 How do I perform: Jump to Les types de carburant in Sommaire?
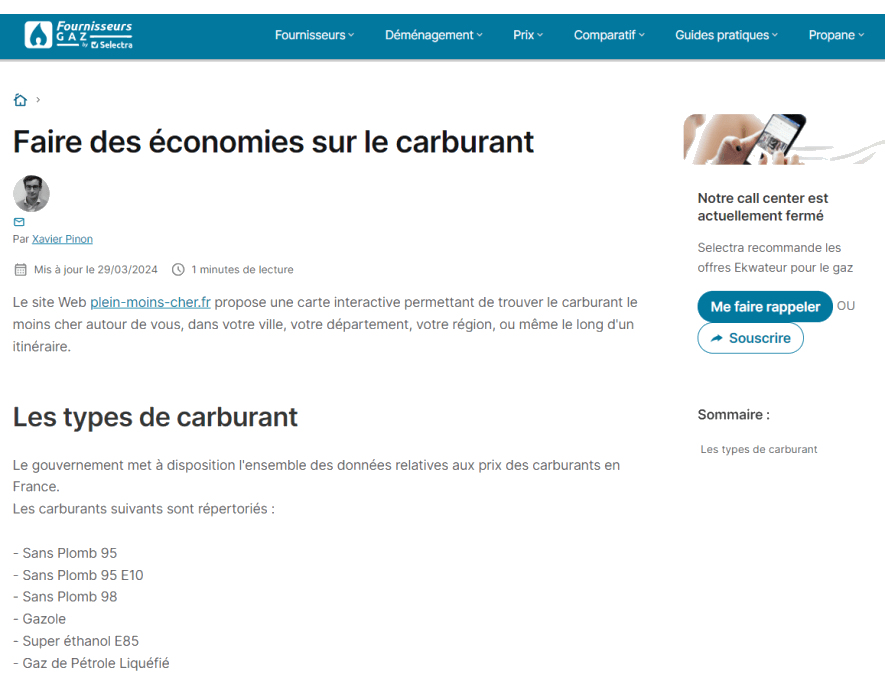tap(758, 450)
